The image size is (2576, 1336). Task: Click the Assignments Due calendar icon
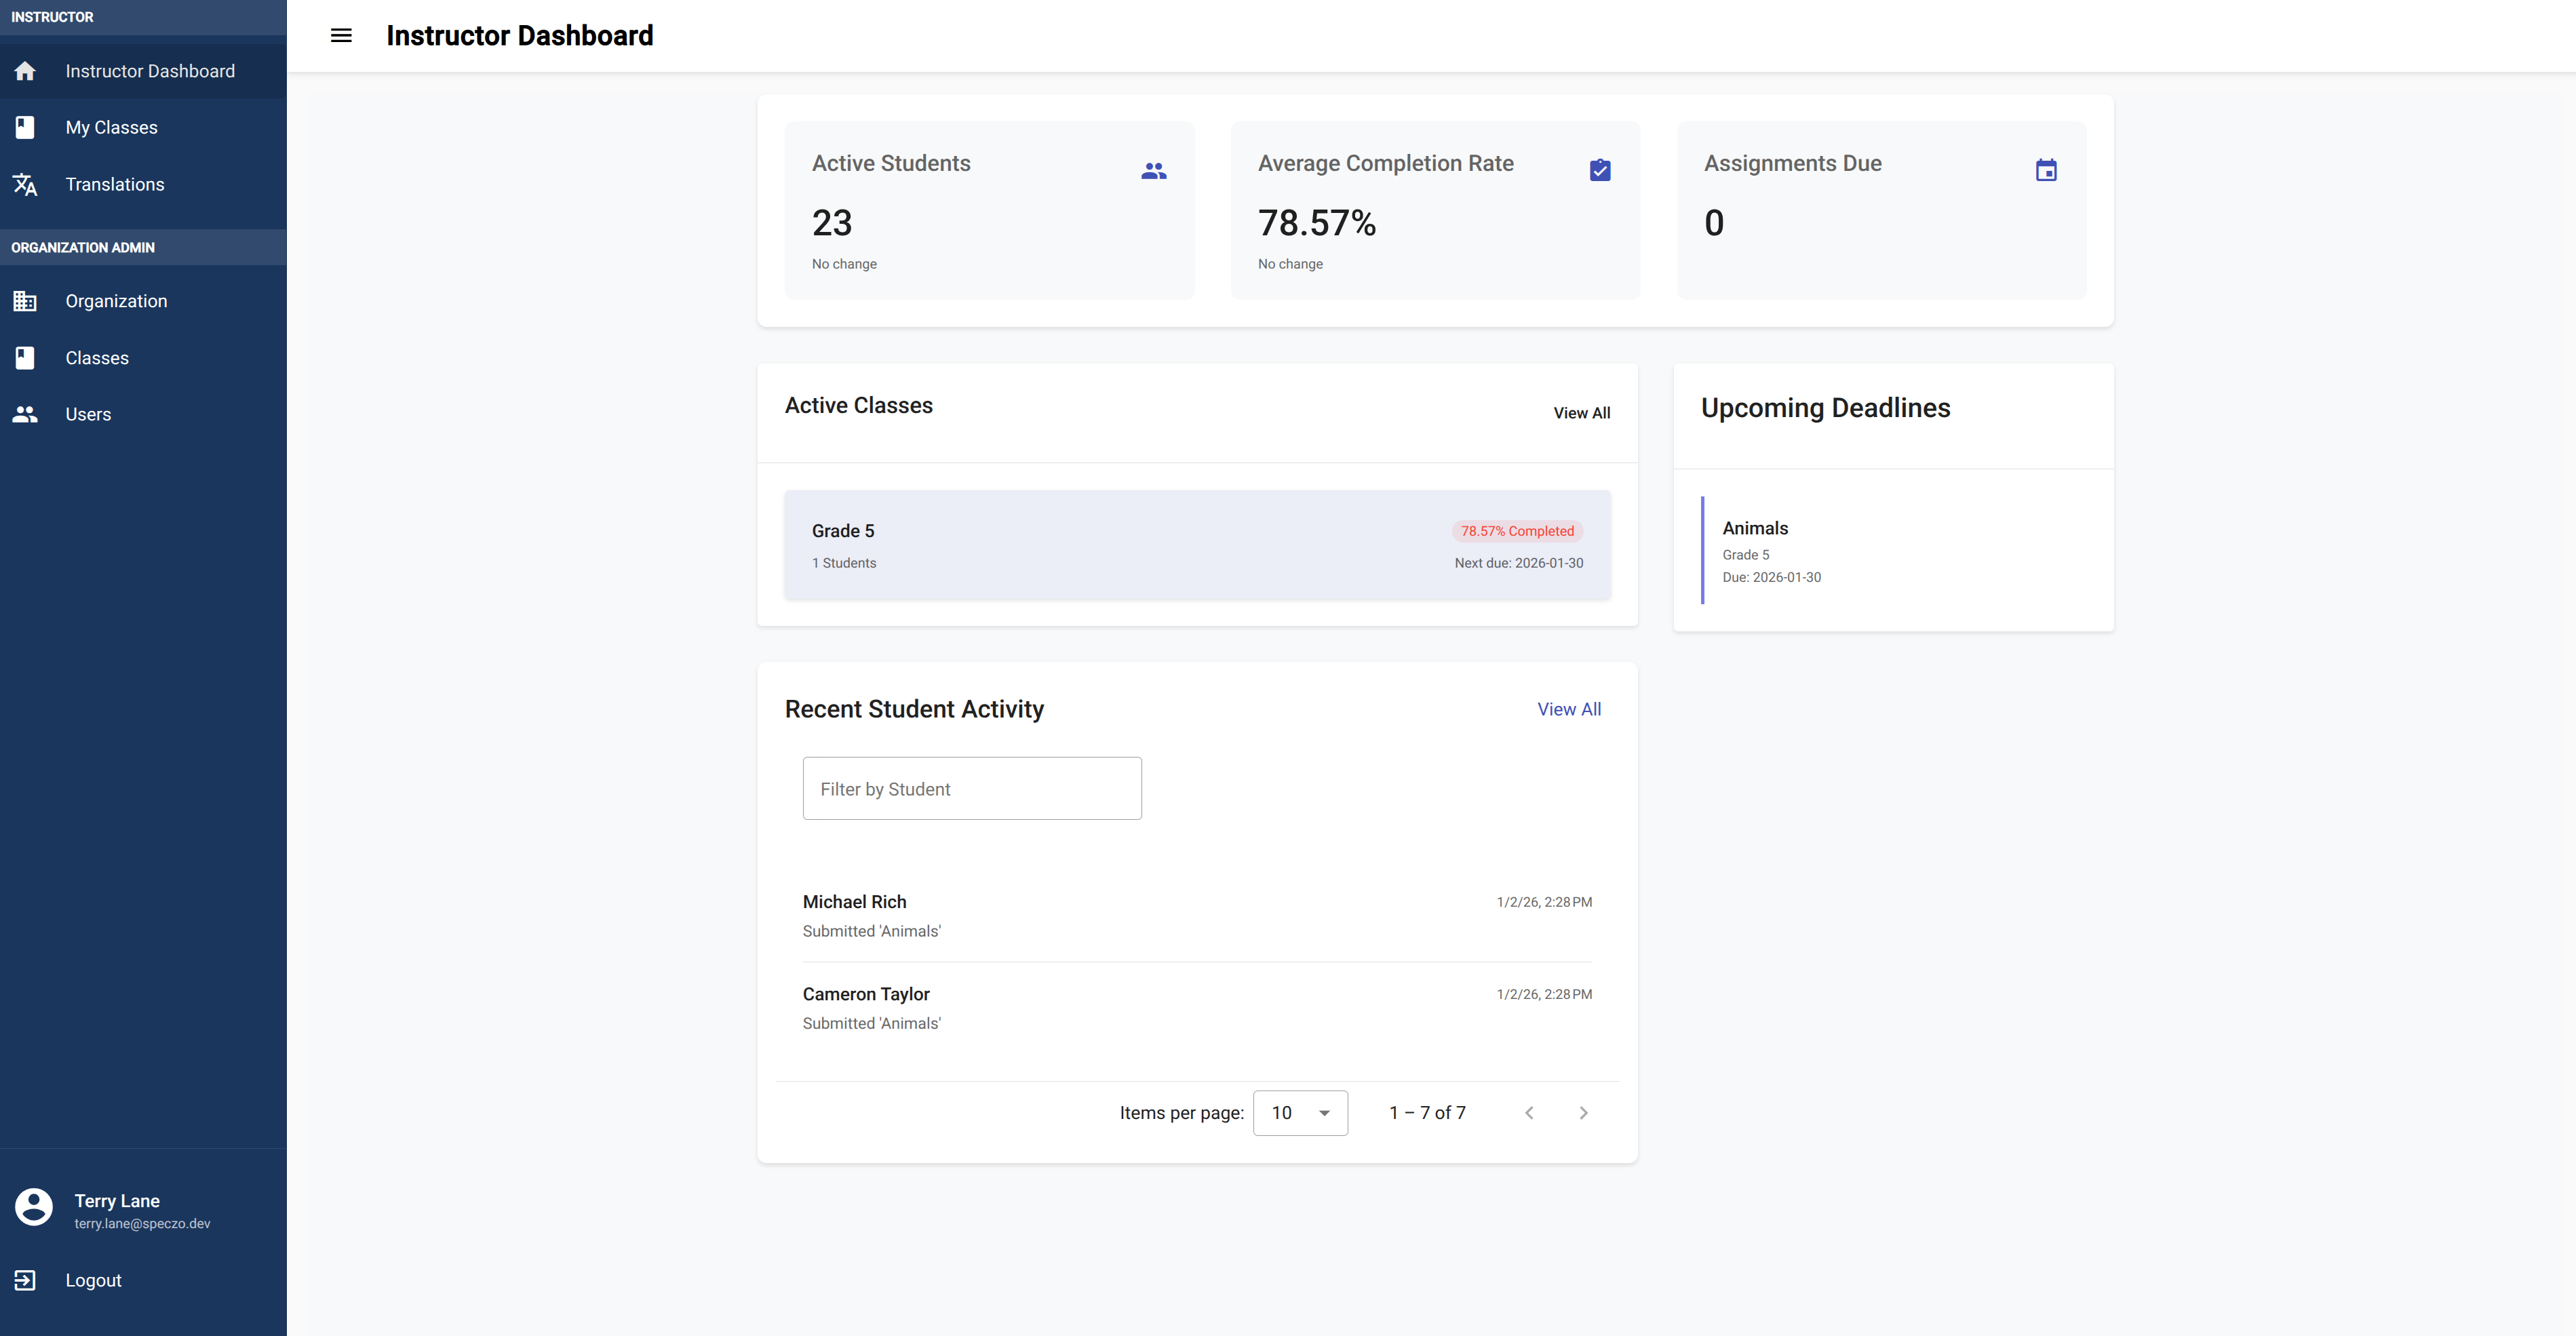pyautogui.click(x=2046, y=170)
